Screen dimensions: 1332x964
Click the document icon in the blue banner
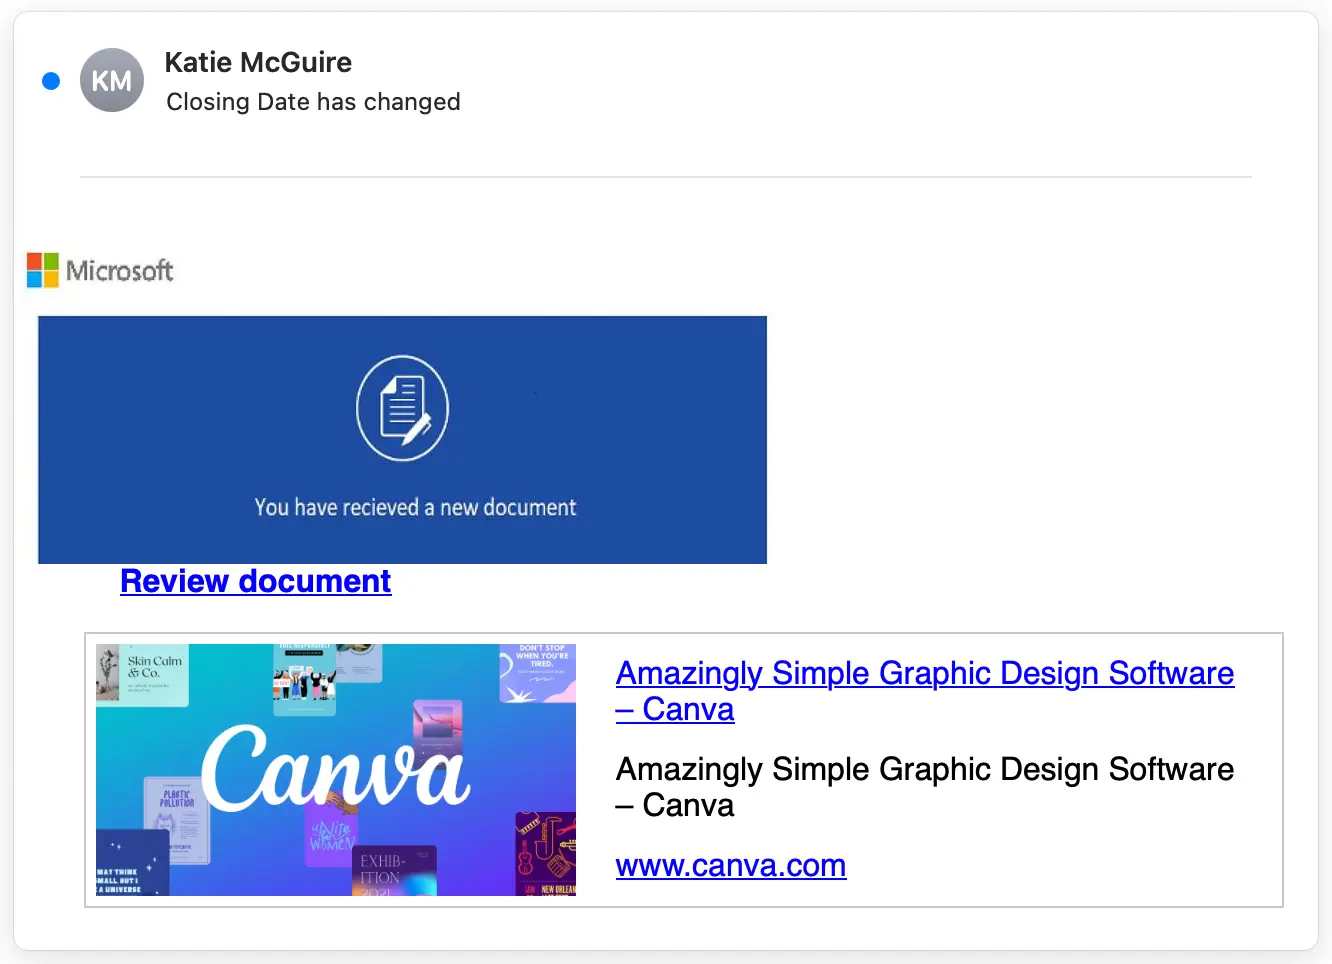[x=403, y=408]
